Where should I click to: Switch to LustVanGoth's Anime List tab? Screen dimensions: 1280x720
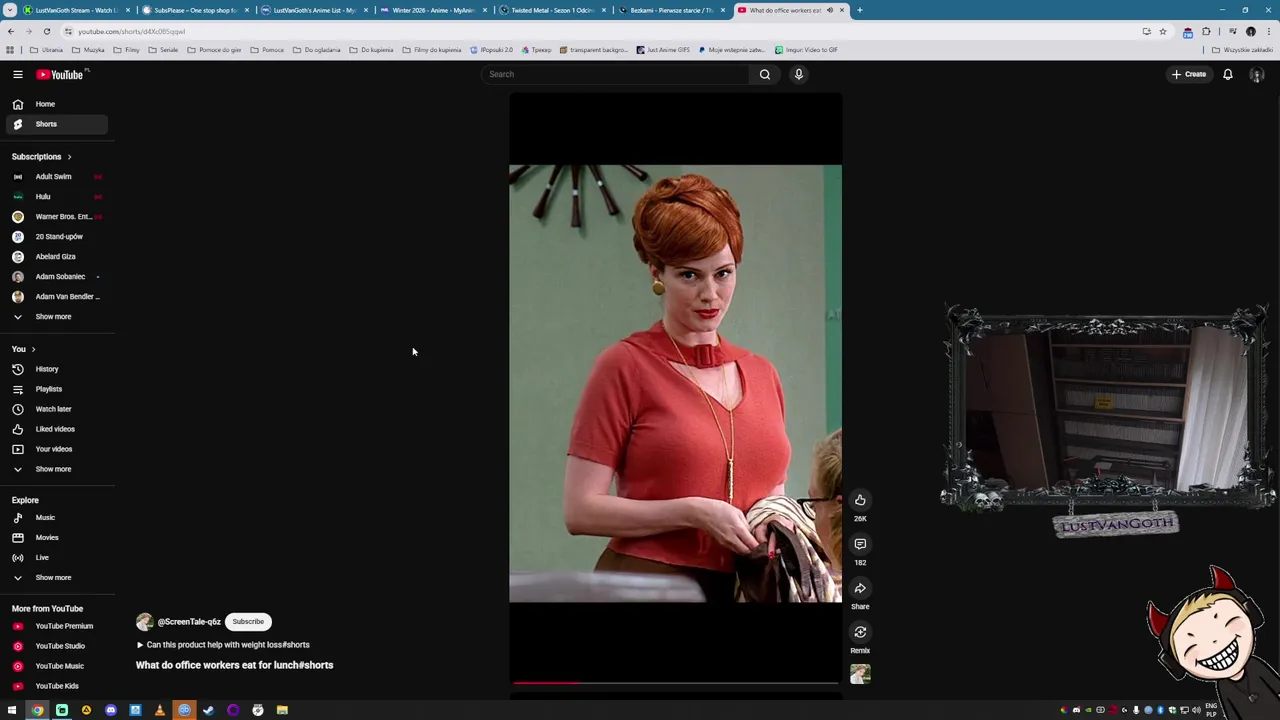tap(314, 10)
